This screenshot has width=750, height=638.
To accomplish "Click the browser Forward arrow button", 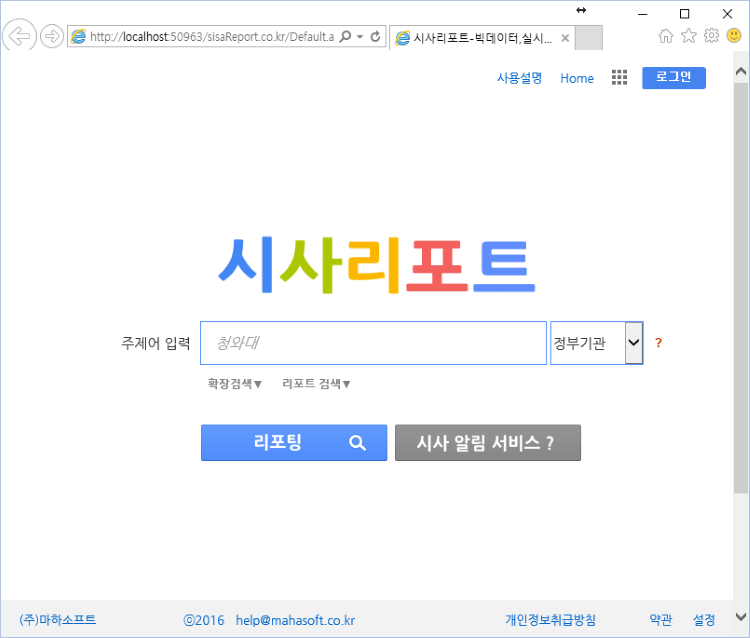I will click(51, 37).
